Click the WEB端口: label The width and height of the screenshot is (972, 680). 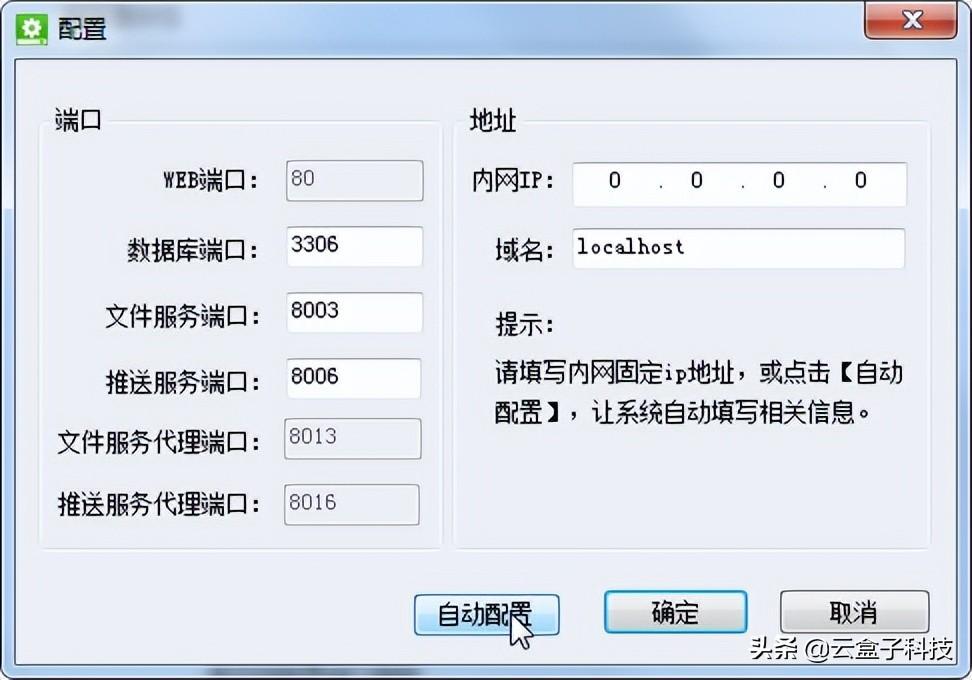pos(210,180)
